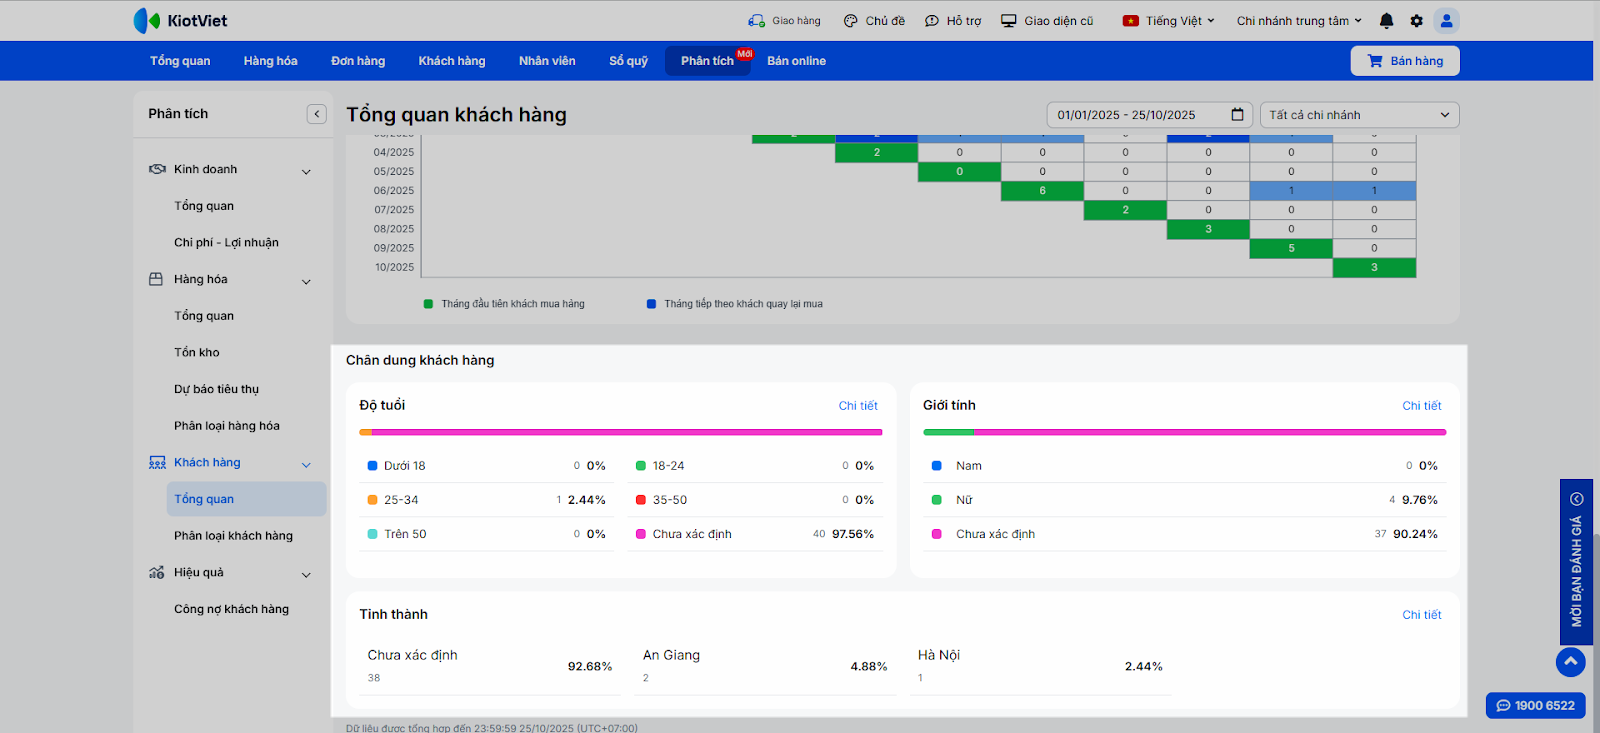1600x733 pixels.
Task: Collapse the Phân tích sidebar panel
Action: coord(317,114)
